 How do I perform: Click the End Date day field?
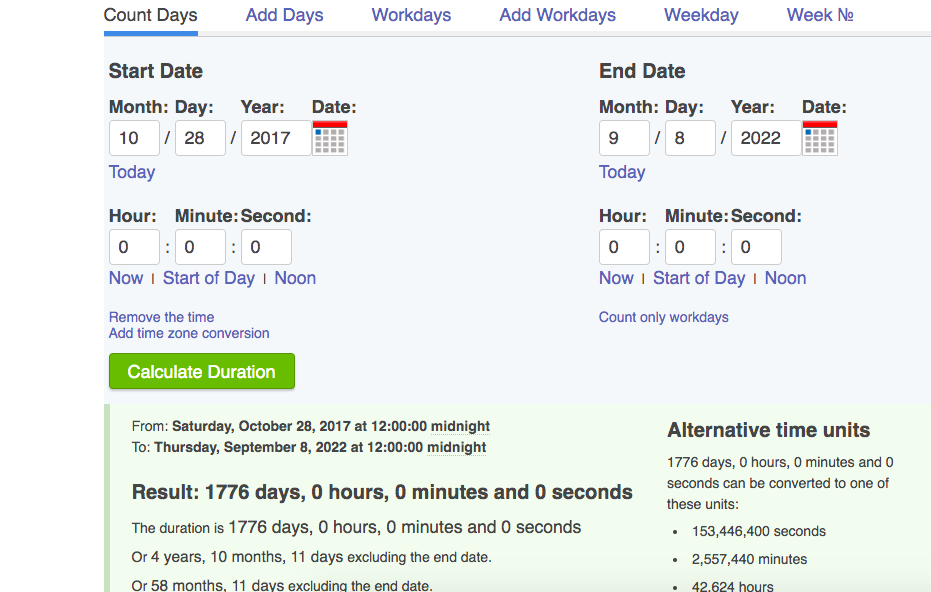pyautogui.click(x=690, y=138)
